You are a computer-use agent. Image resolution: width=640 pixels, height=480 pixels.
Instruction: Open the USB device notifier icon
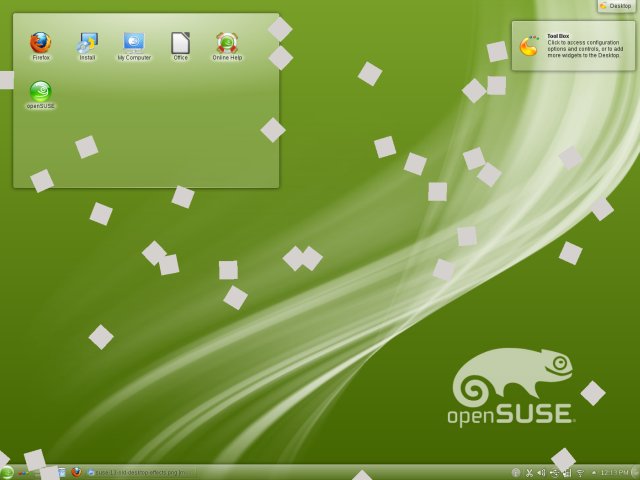[555, 473]
